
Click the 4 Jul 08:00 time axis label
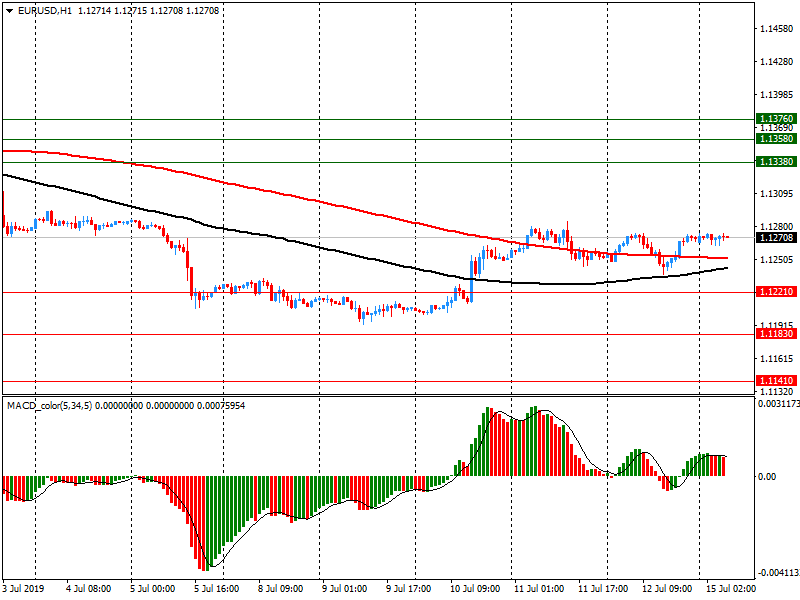[88, 588]
